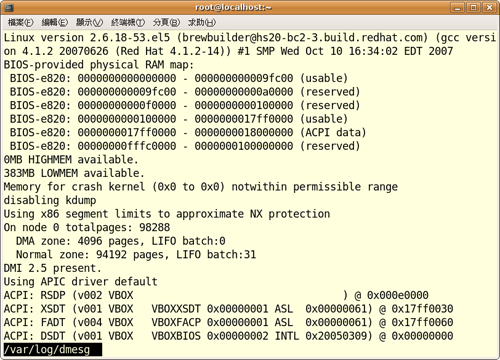The image size is (500, 360).
Task: Open the 顯示(V) View menu
Action: (89, 22)
